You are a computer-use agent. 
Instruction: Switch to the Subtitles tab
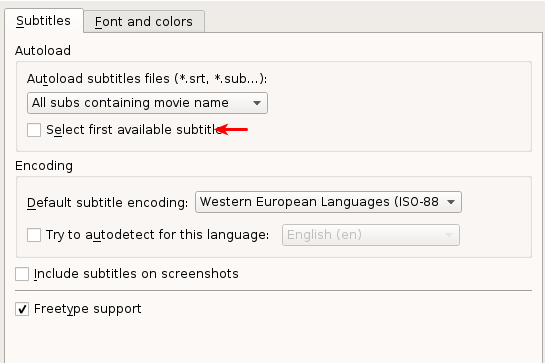tap(44, 21)
